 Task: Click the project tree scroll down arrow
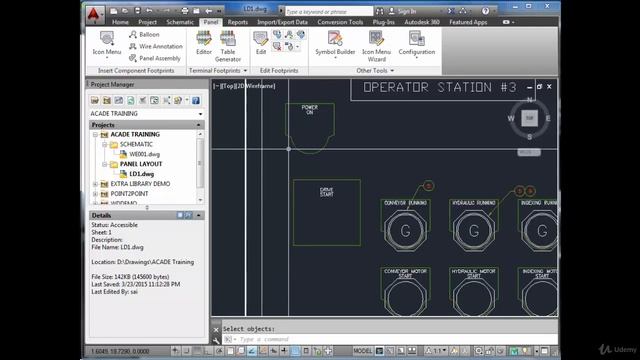pos(200,200)
